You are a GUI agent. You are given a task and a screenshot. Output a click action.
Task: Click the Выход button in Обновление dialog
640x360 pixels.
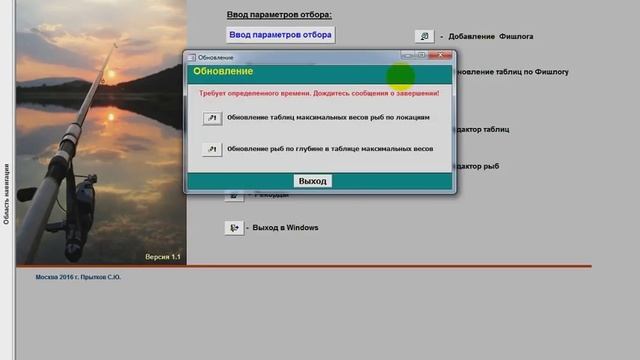[x=312, y=181]
